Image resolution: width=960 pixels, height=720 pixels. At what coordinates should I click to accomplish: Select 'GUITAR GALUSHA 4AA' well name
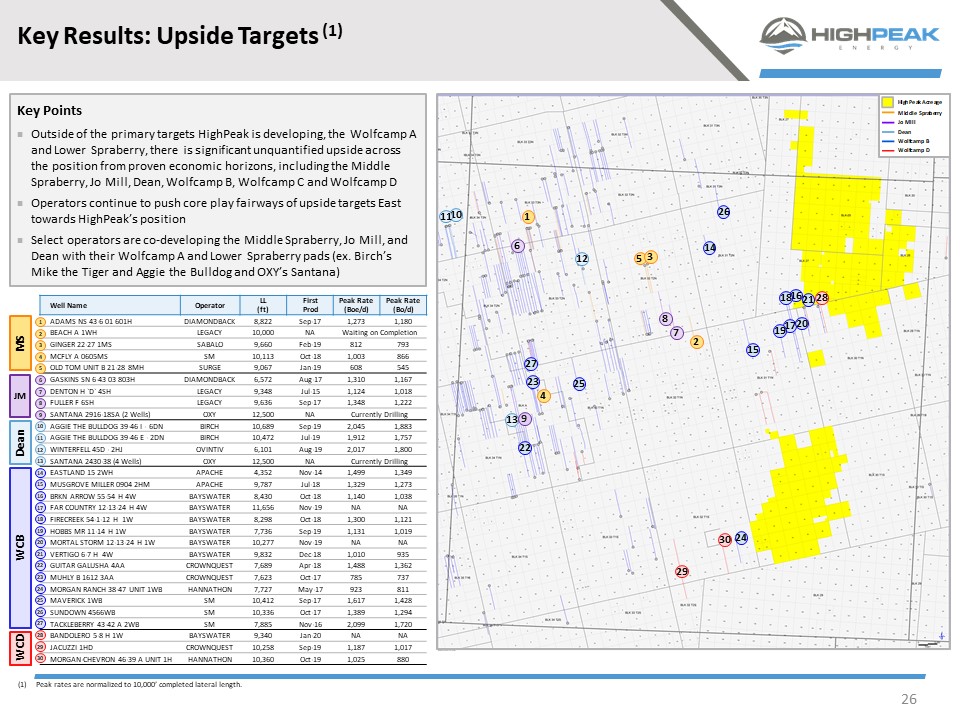pos(87,566)
